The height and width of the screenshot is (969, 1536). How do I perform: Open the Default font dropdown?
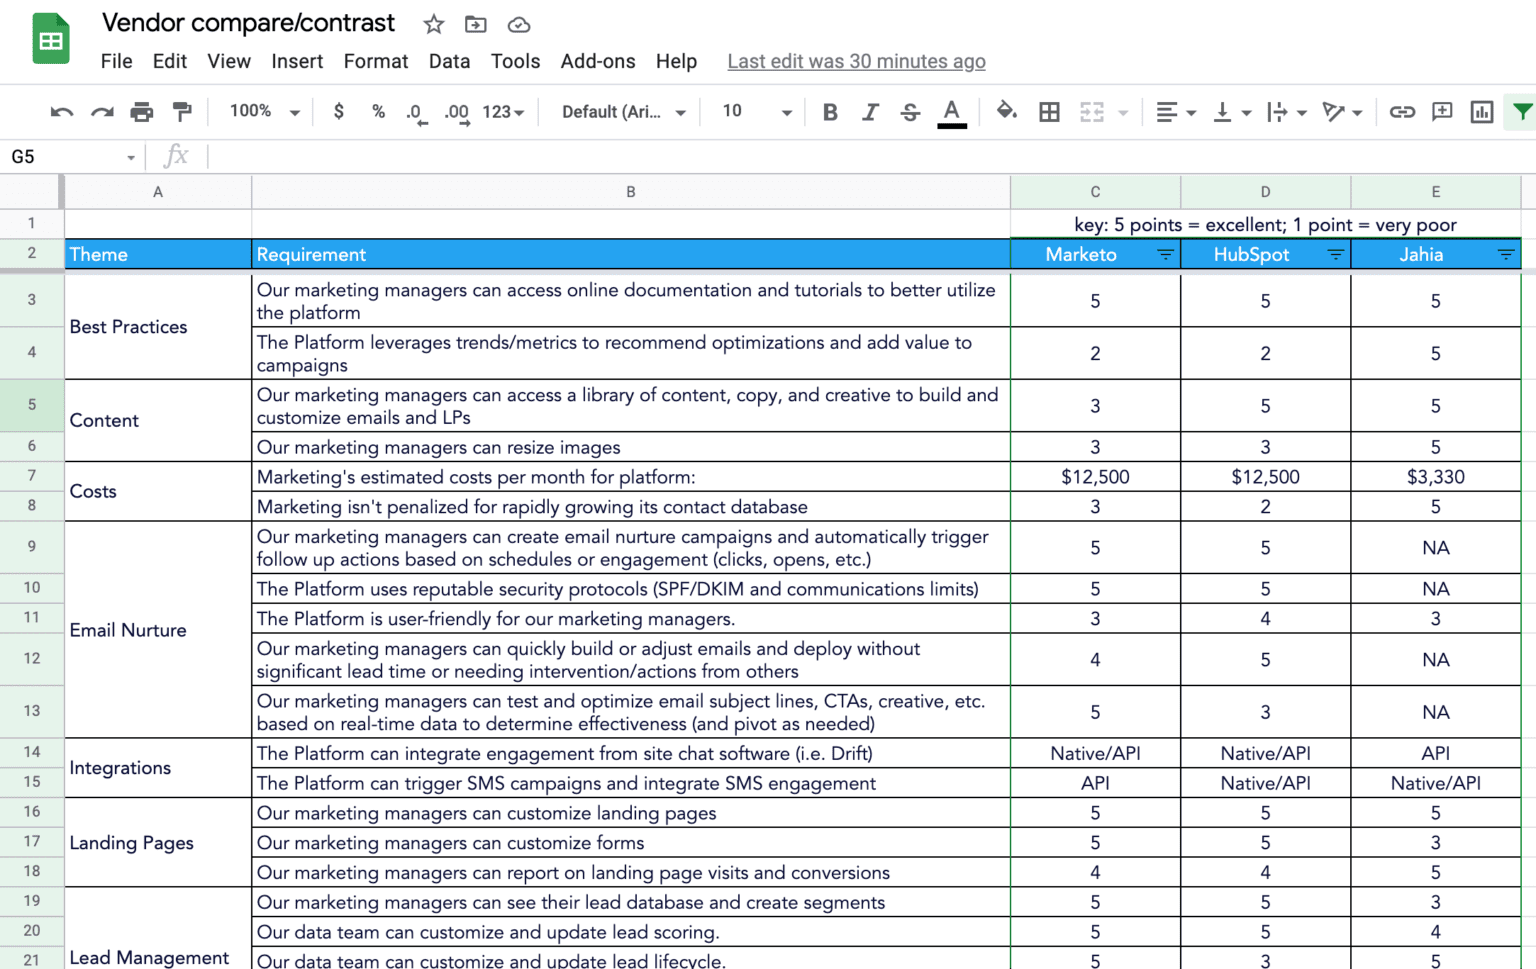click(x=624, y=112)
